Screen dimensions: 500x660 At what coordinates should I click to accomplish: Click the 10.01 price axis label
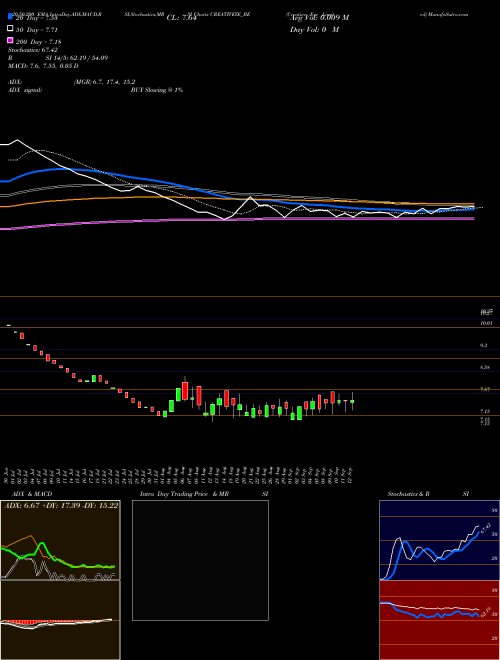(x=486, y=323)
